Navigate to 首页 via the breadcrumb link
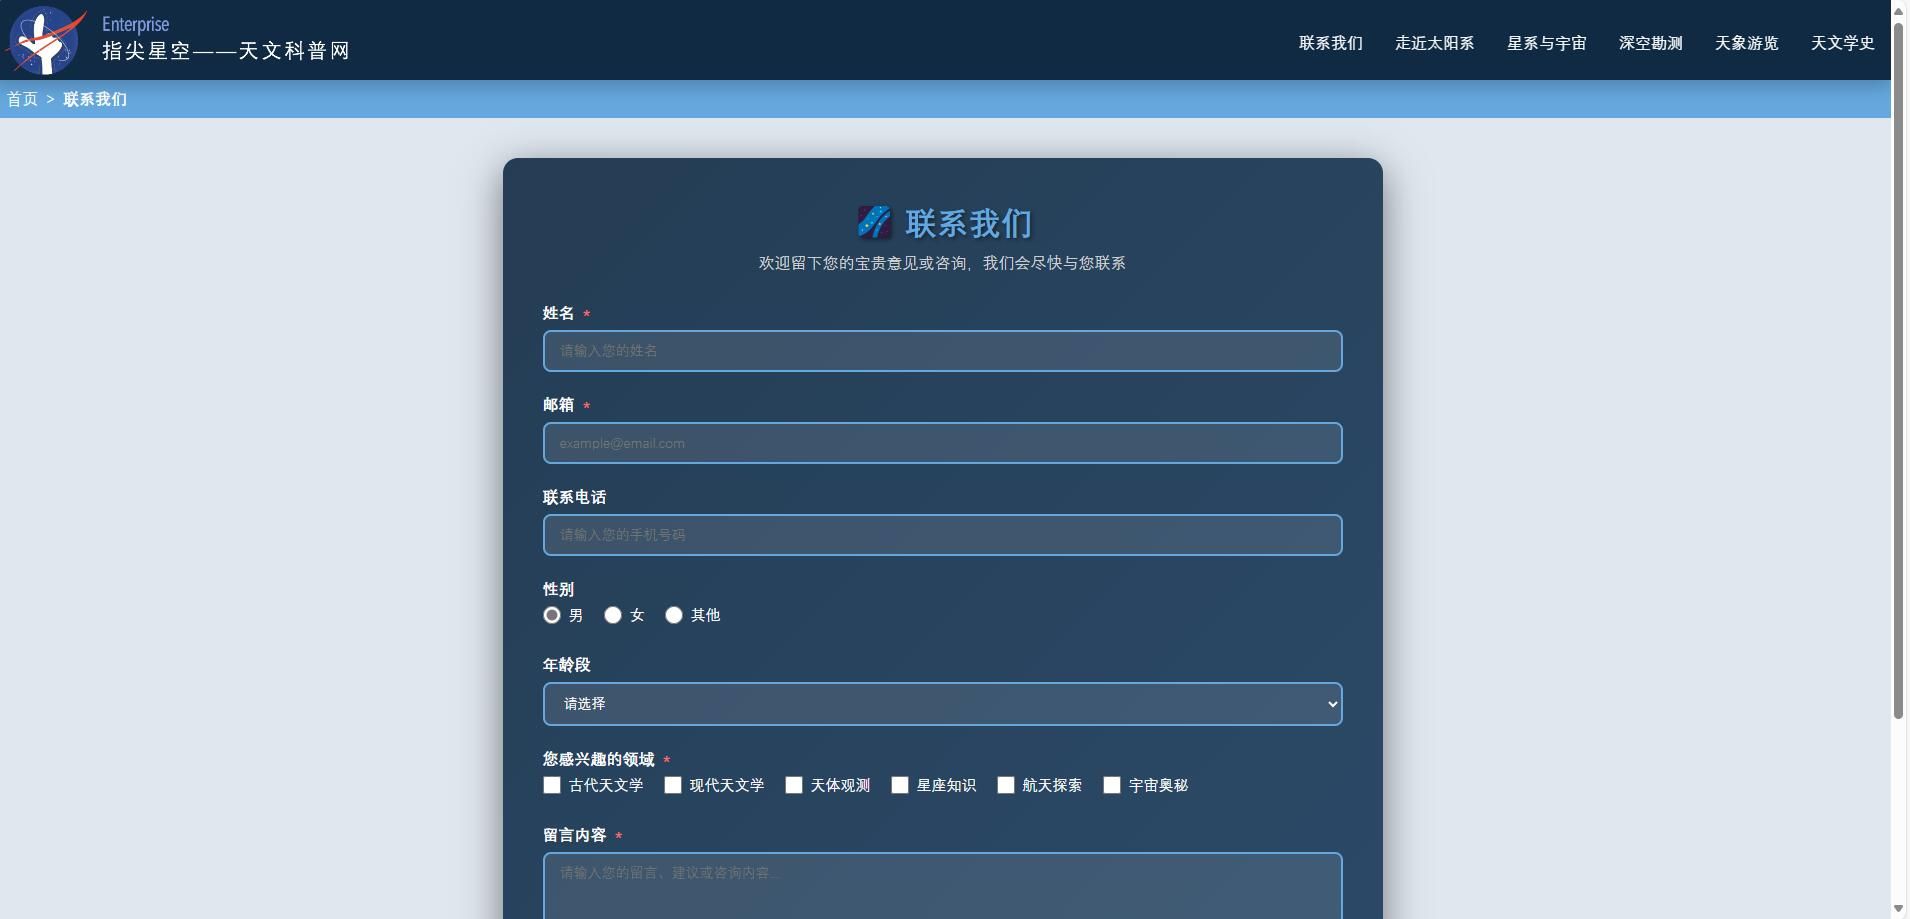 coord(21,99)
